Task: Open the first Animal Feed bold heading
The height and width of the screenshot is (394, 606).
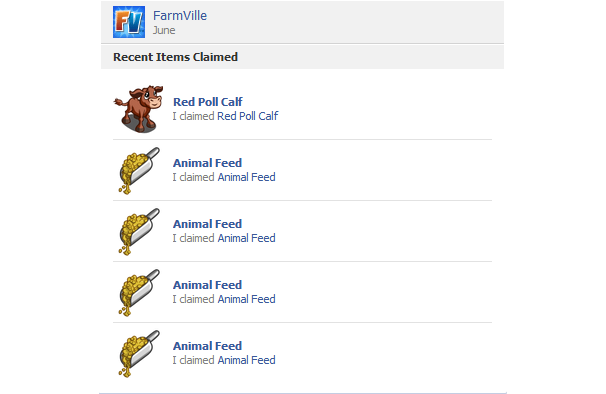Action: coord(207,163)
